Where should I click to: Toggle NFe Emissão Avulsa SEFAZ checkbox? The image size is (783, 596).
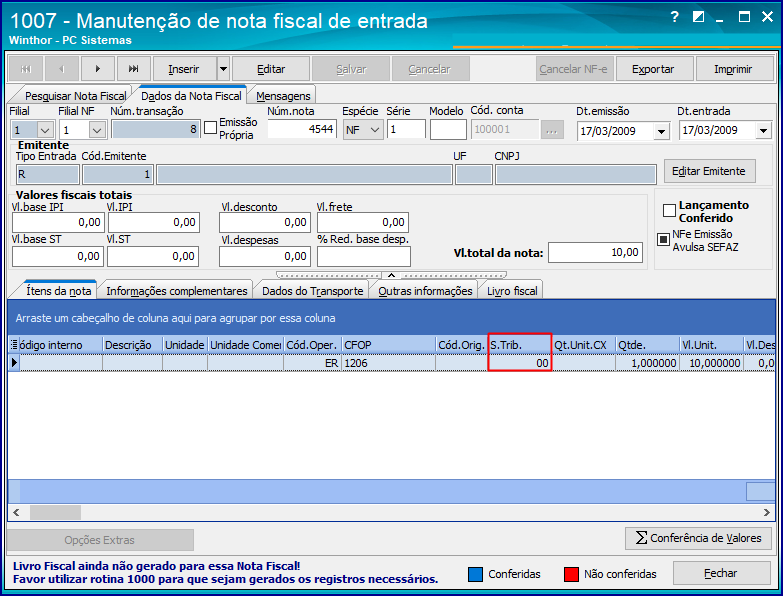point(663,240)
